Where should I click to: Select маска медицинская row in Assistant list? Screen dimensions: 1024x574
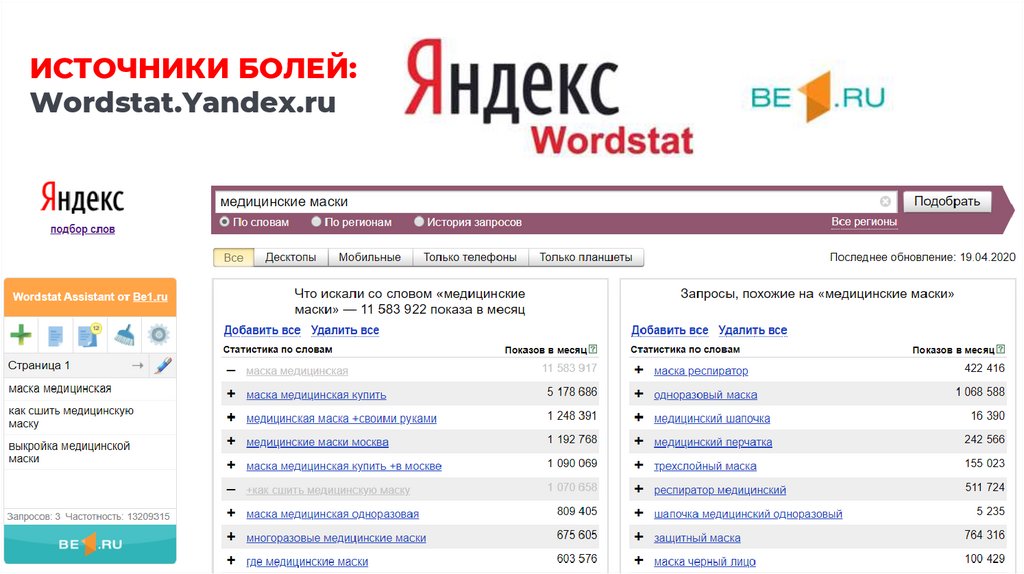[x=90, y=389]
